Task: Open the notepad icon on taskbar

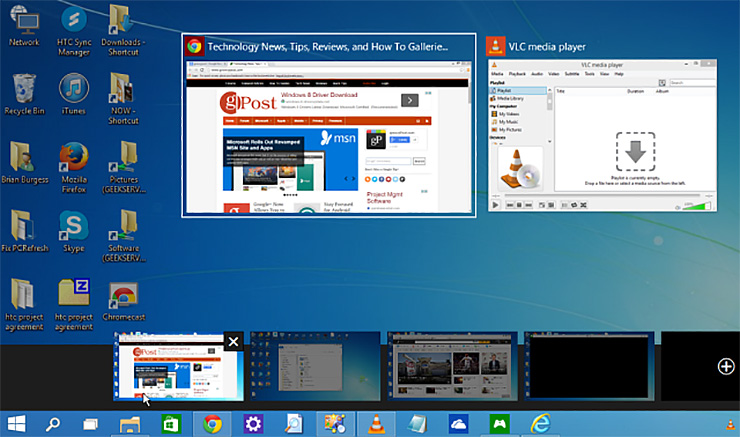Action: click(417, 424)
